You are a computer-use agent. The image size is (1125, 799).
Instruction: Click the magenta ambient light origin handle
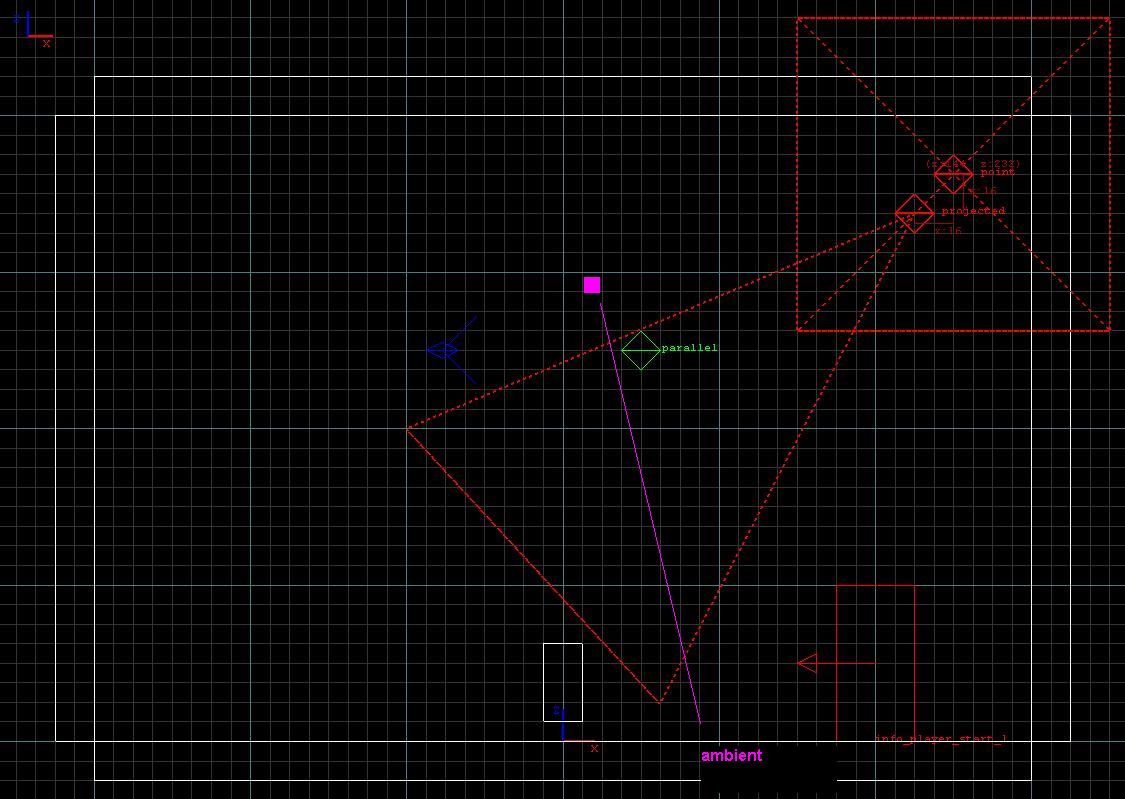[592, 285]
